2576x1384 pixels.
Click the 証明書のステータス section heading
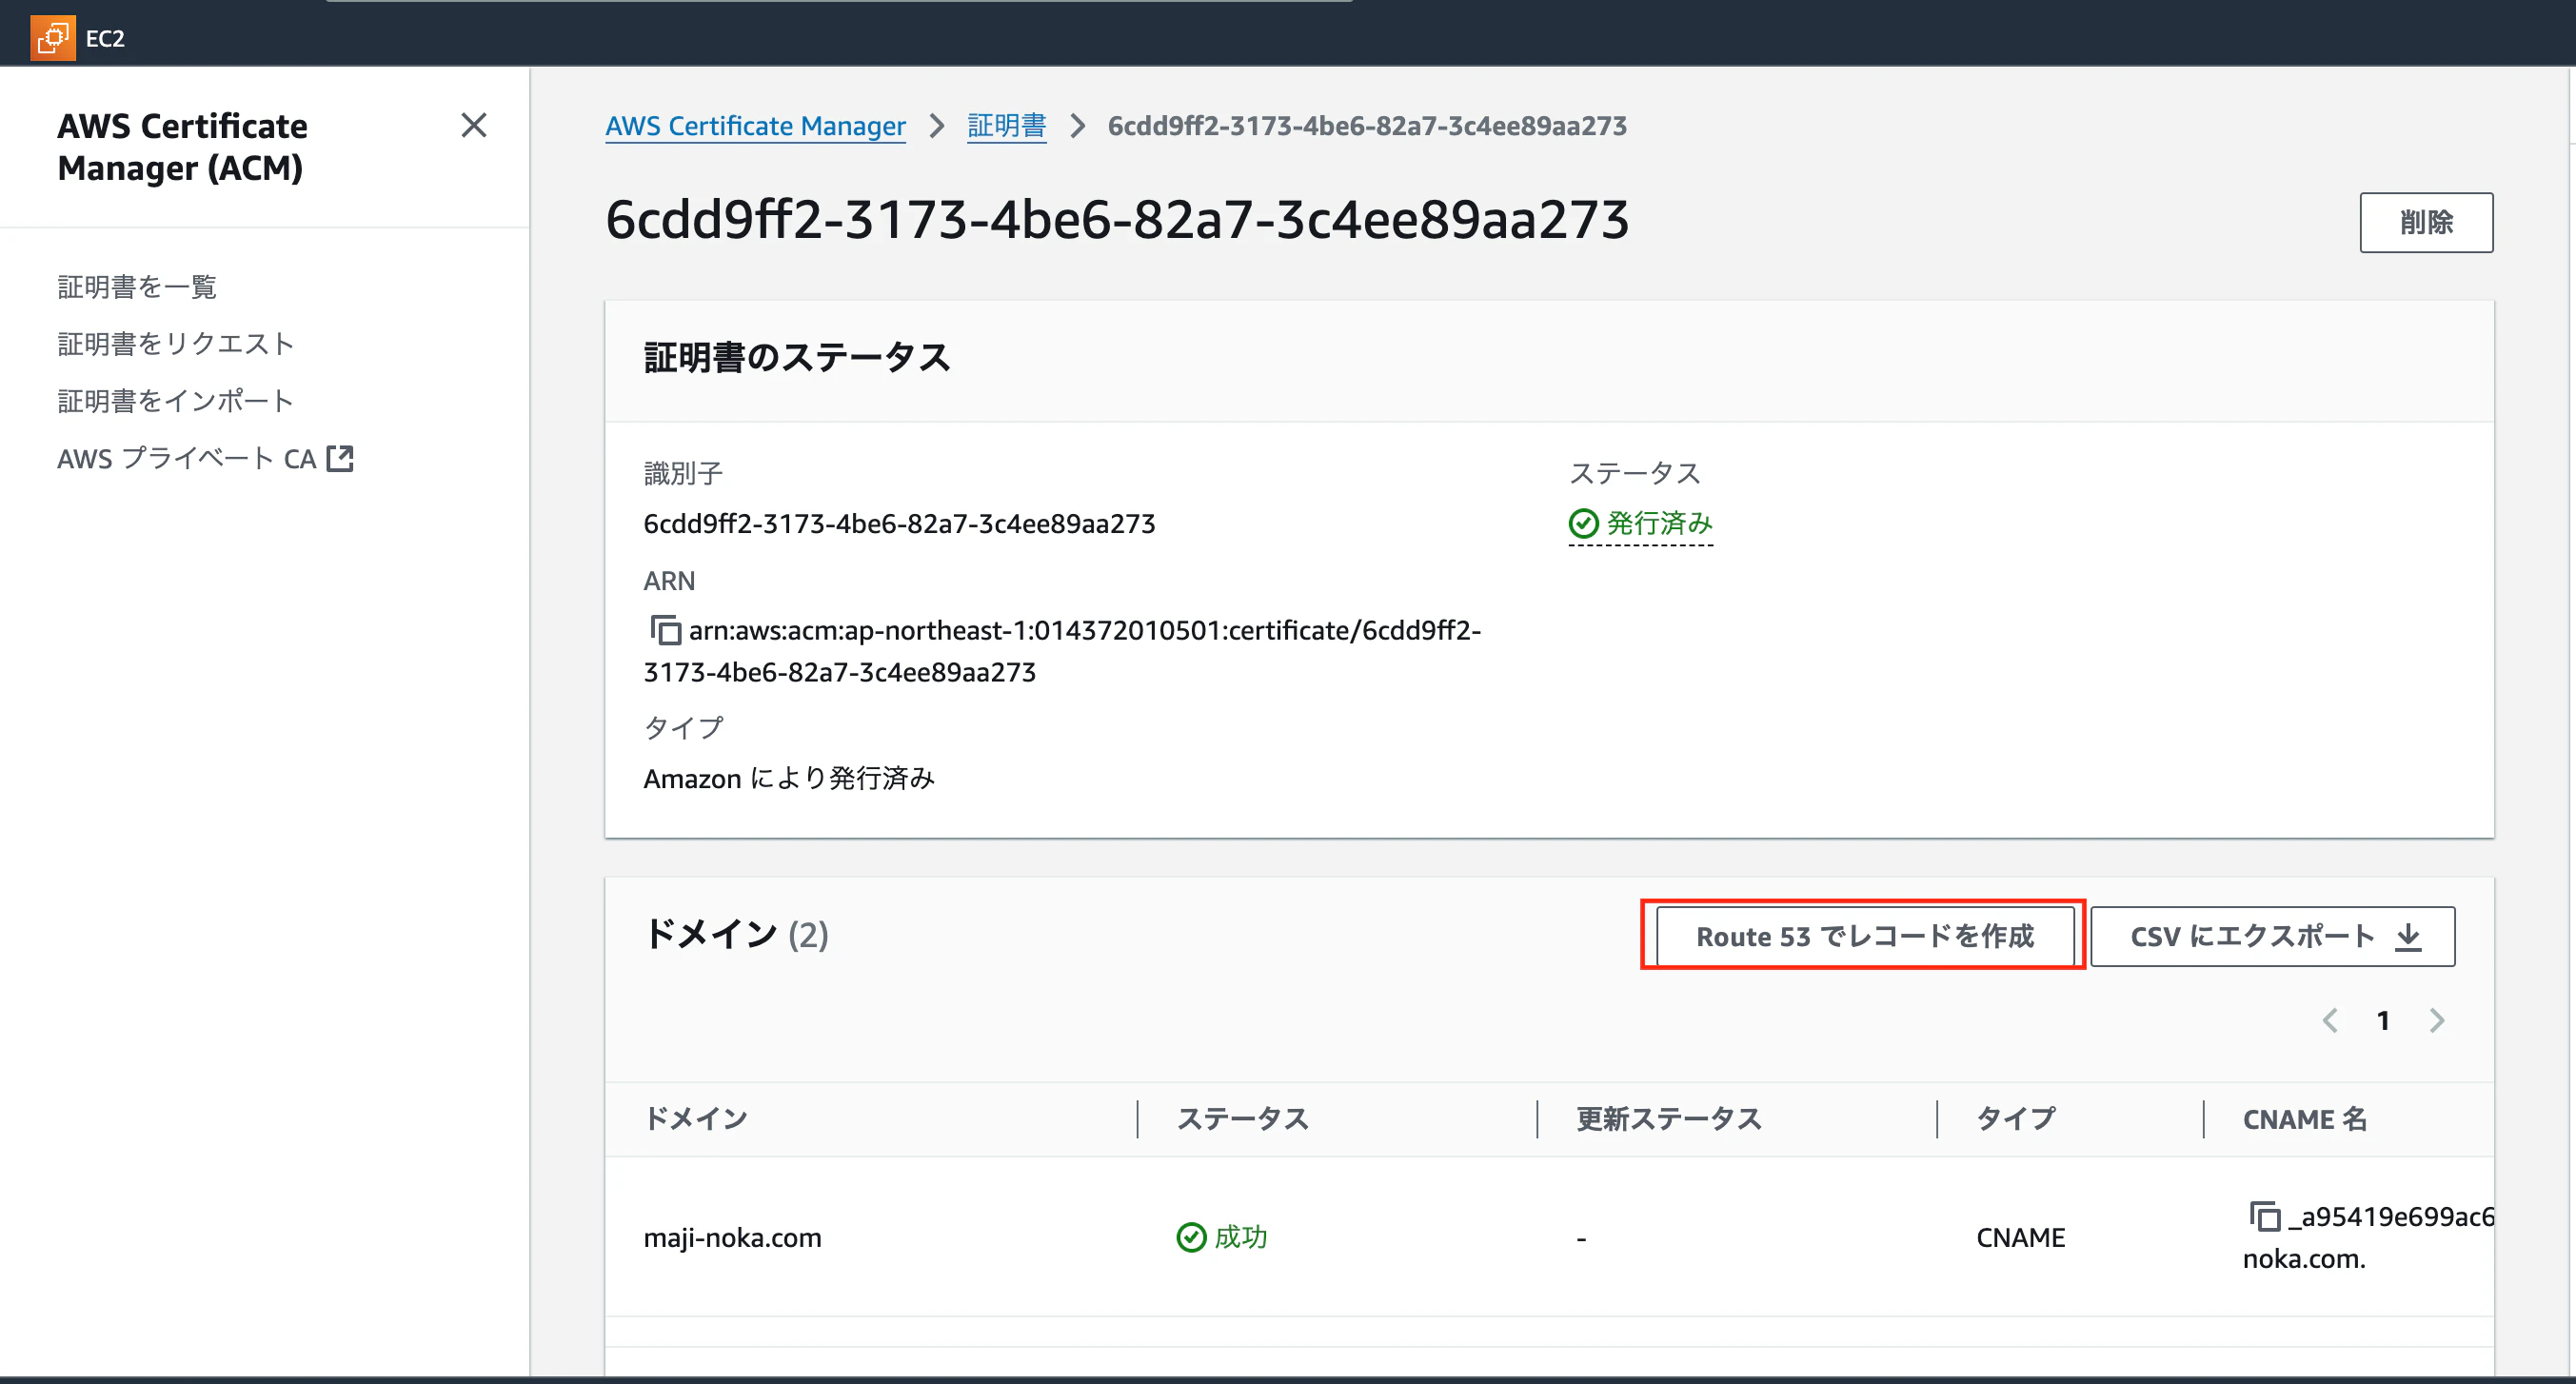(797, 357)
